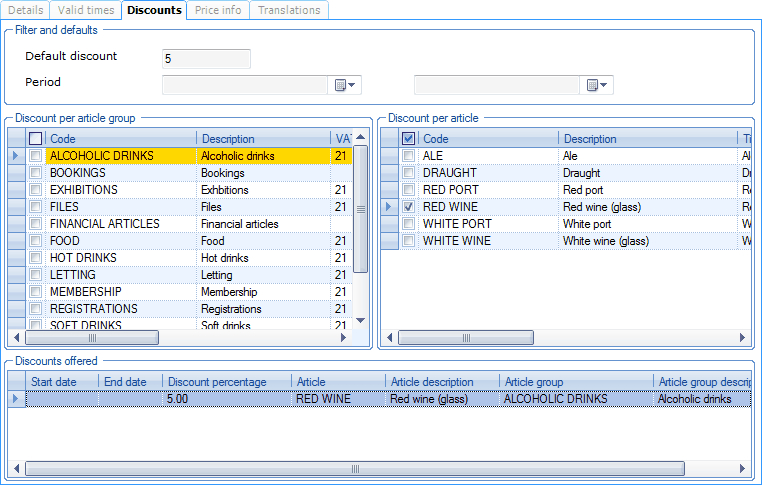Click the row indicator arrow beside ALCOHOLIC DRINKS
Screen dimensions: 762x485
click(14, 156)
